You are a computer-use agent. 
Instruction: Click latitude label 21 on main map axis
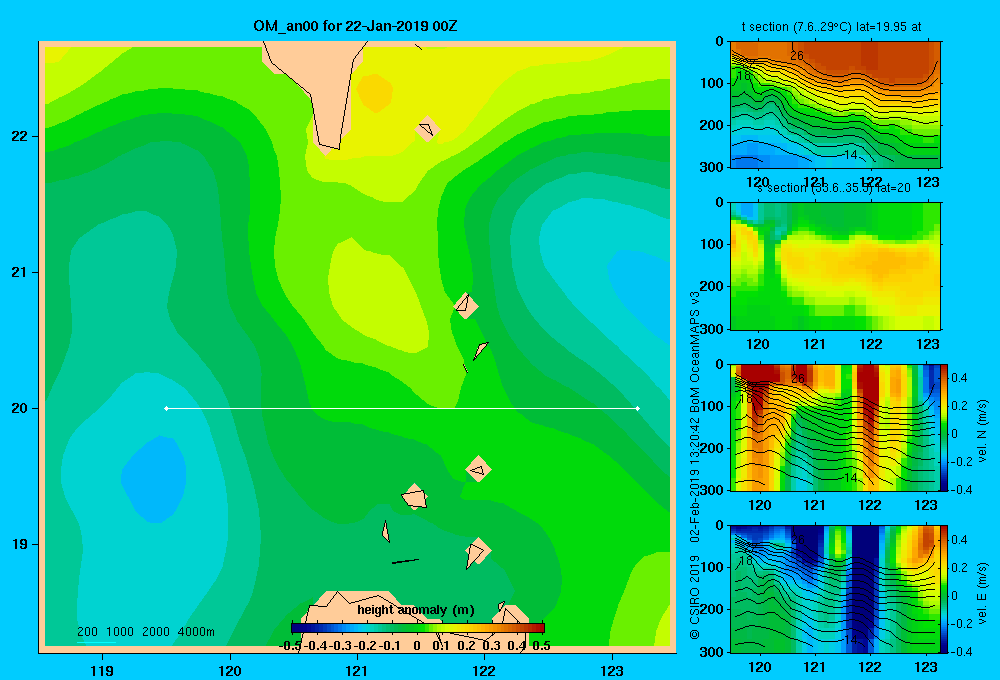pyautogui.click(x=20, y=272)
